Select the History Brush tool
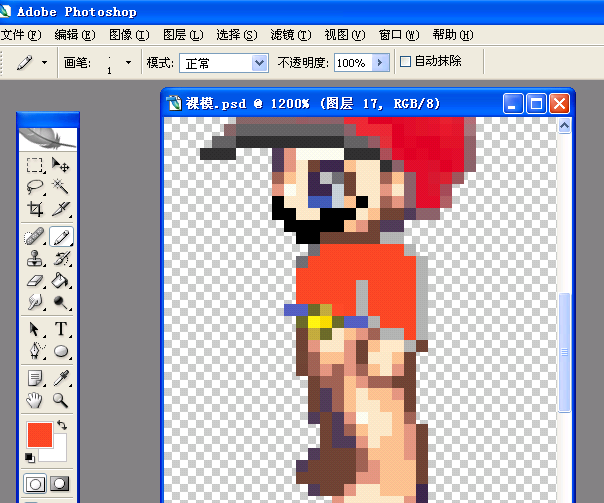 [60, 258]
